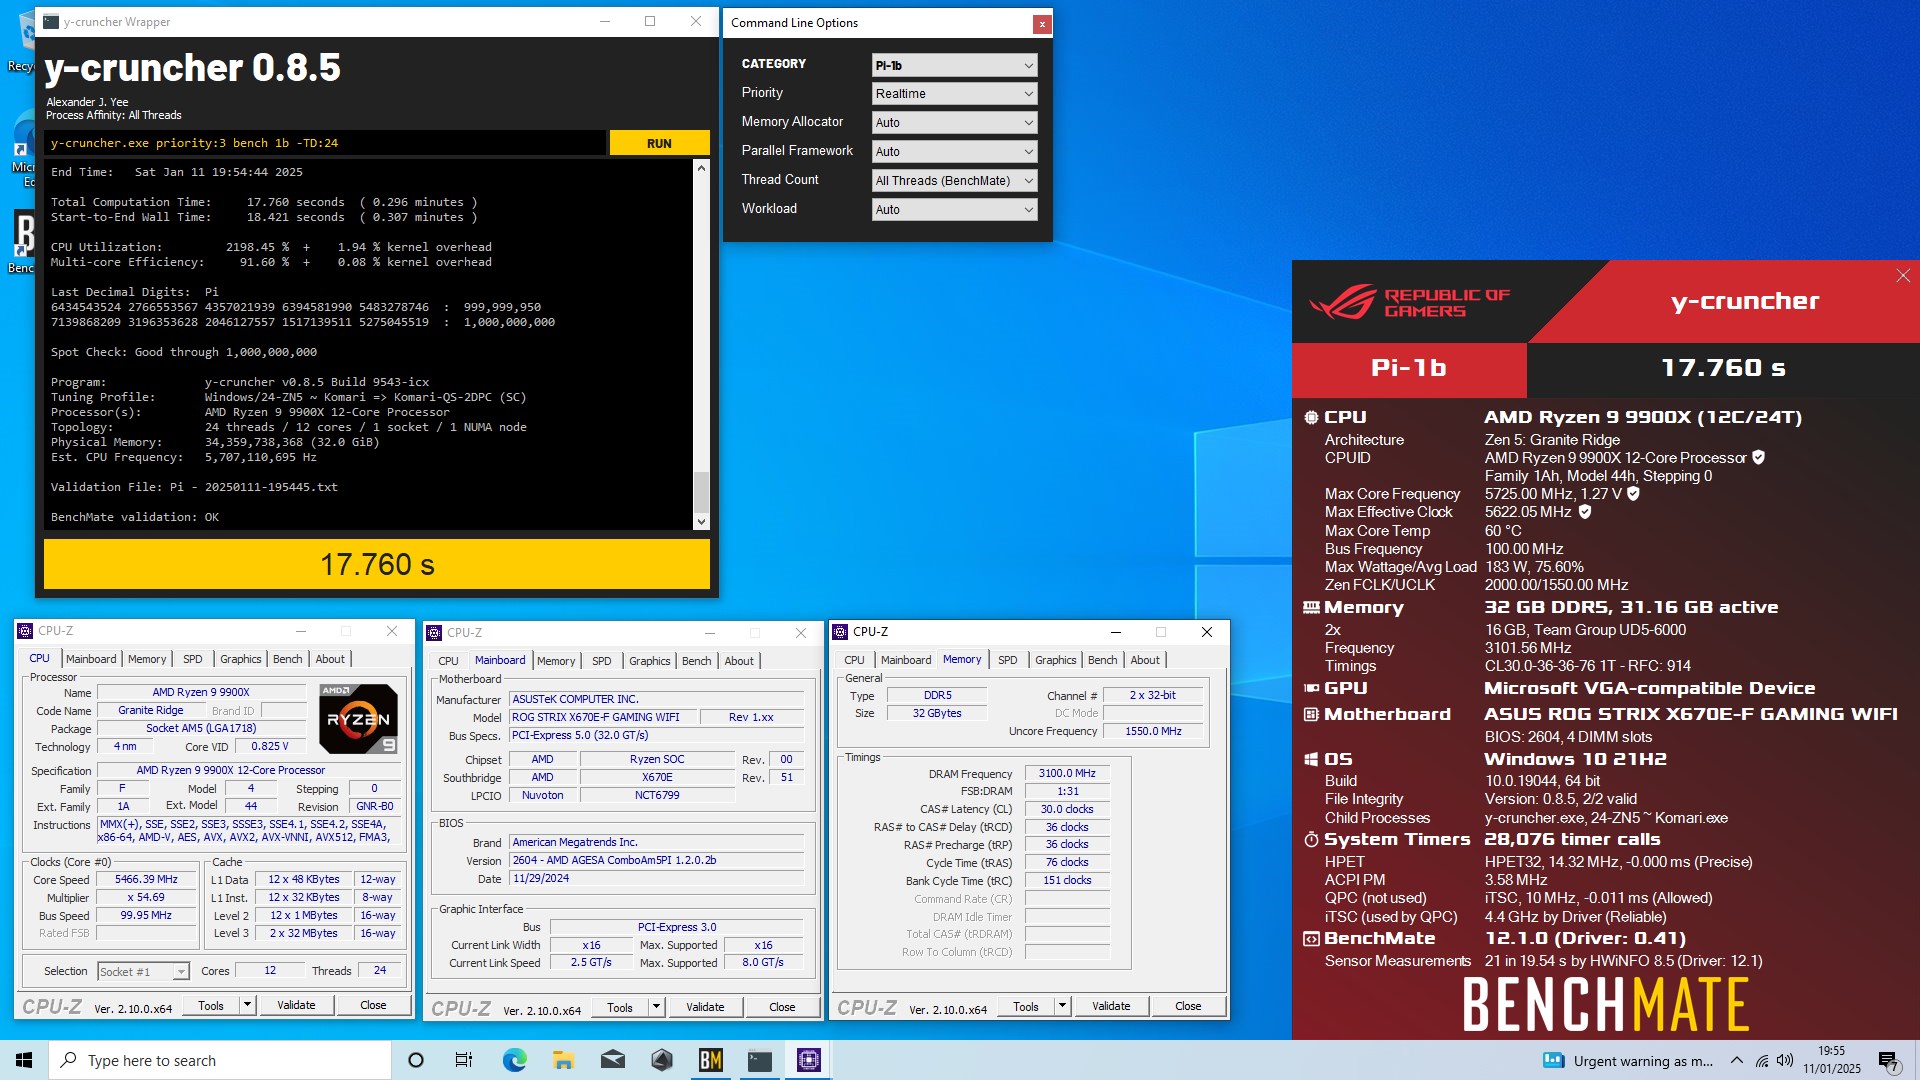Click the y-cruncher output scrollbar thumb
Viewport: 1920px width, 1080px height.
701,491
